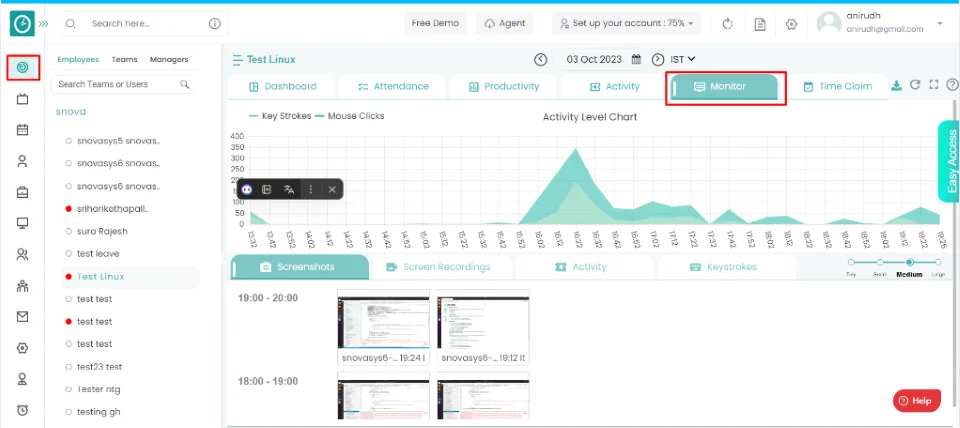Expand the anirudh user profile menu
This screenshot has height=428, width=960.
[x=939, y=23]
